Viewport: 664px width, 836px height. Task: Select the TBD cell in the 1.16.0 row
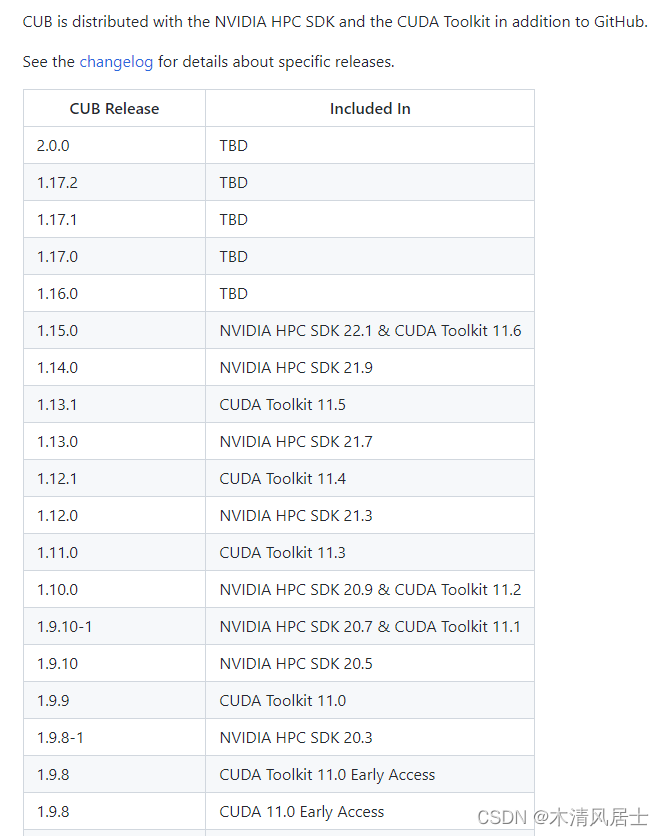click(x=370, y=293)
